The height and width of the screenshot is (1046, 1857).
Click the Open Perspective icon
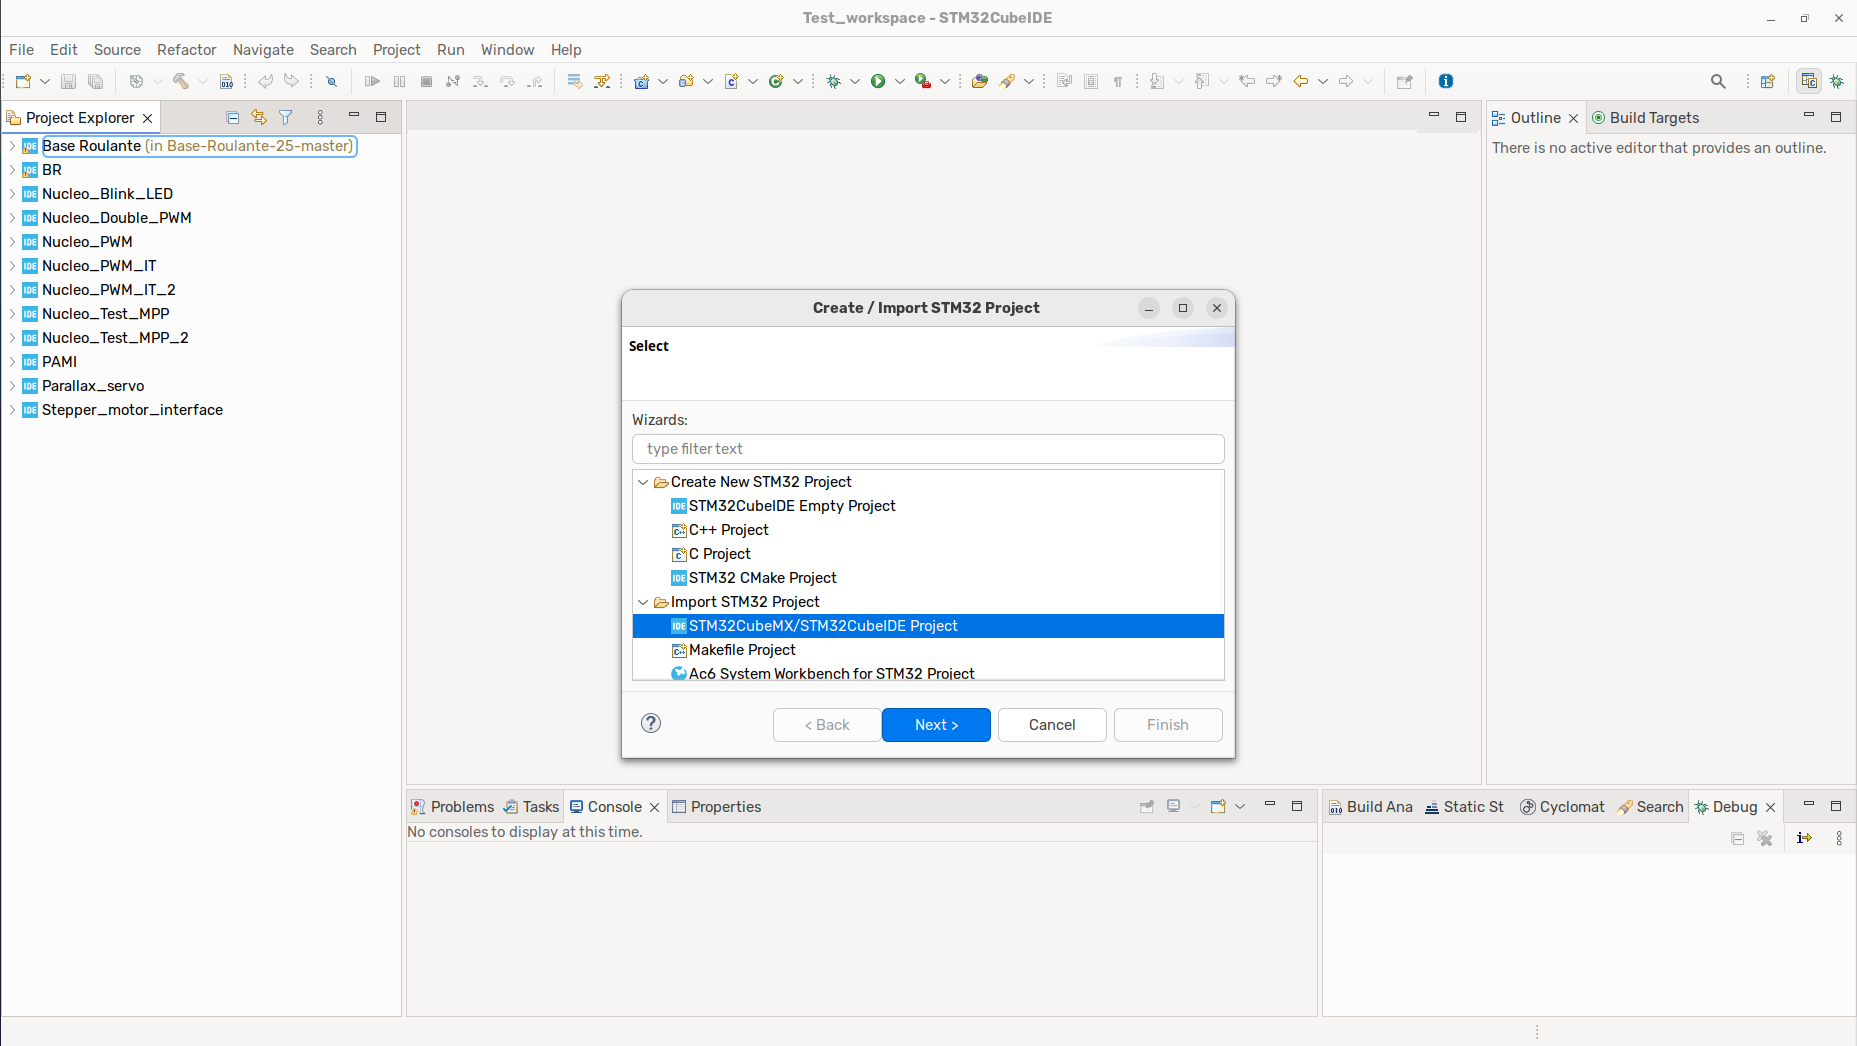tap(1768, 81)
